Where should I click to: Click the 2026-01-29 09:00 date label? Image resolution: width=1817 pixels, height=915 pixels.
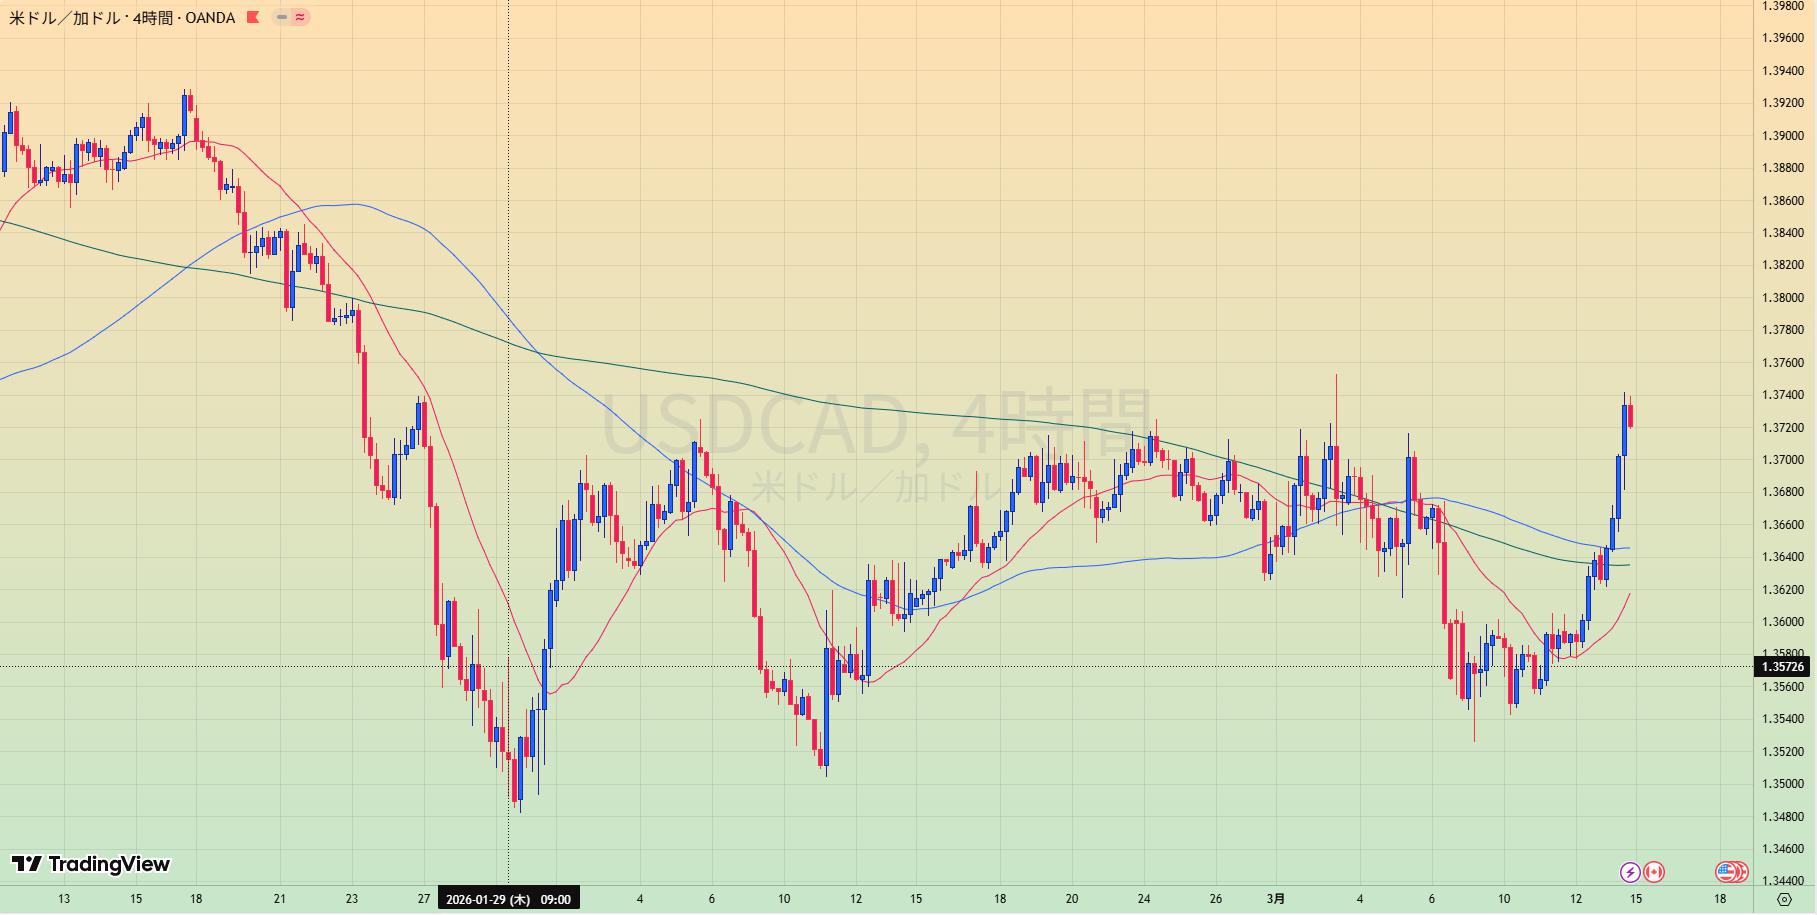pyautogui.click(x=508, y=899)
